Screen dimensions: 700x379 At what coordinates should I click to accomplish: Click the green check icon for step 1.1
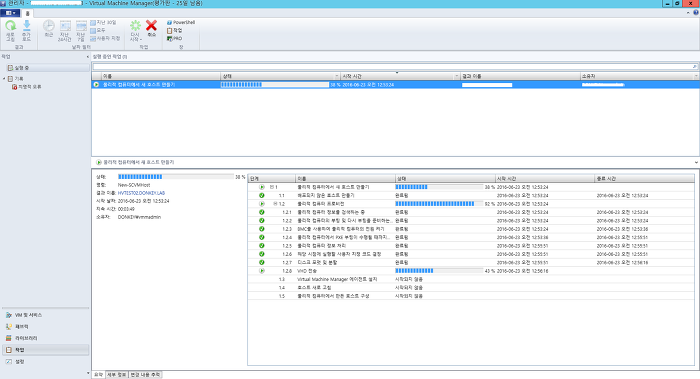tap(262, 196)
